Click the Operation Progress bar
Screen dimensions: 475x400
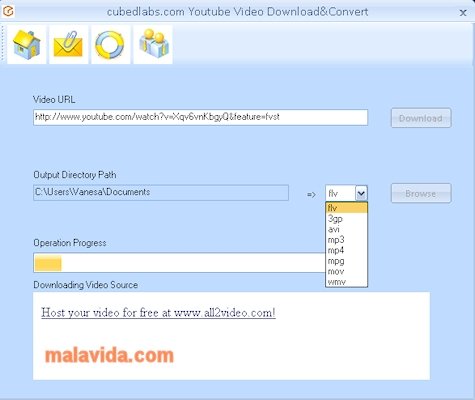point(179,263)
